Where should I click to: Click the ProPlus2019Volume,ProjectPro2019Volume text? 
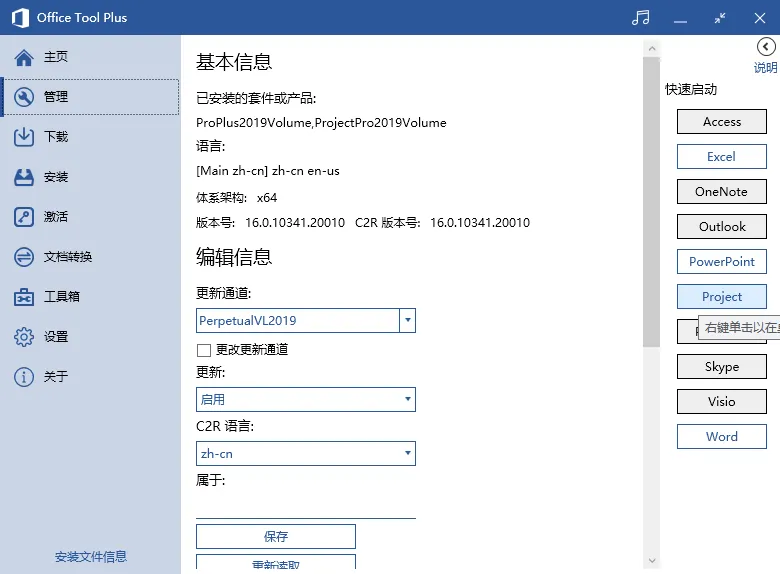[x=321, y=123]
